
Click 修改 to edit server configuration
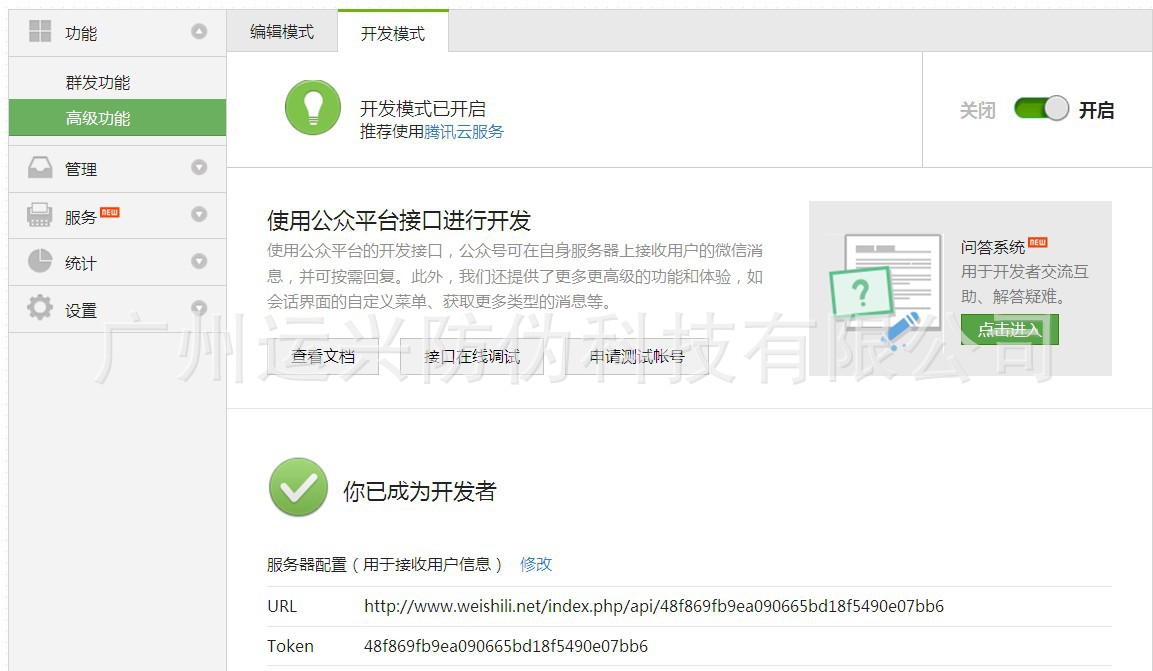tap(536, 564)
